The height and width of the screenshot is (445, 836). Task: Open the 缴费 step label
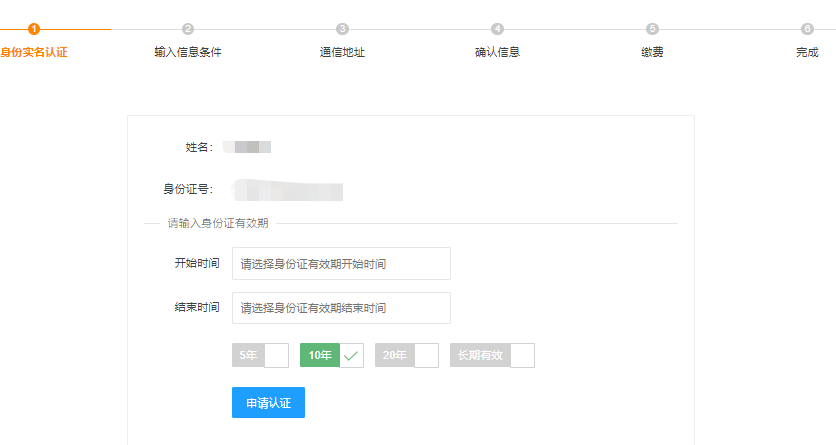[652, 52]
